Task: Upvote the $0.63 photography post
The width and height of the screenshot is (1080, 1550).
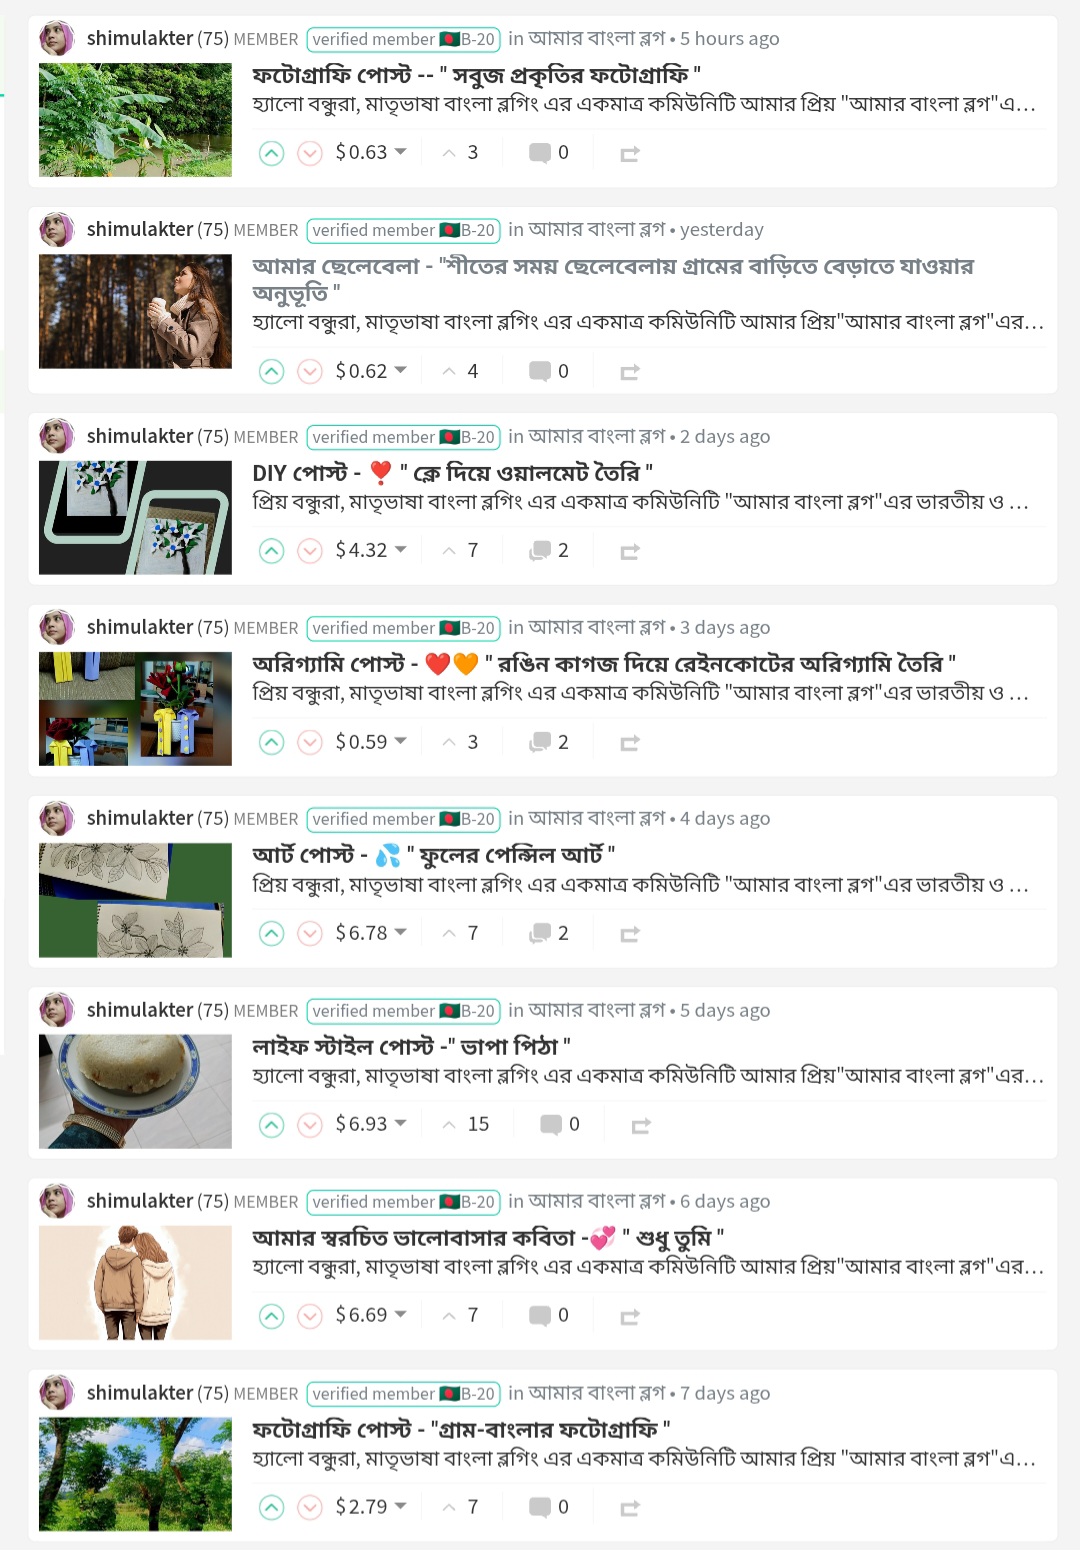Action: coord(271,153)
